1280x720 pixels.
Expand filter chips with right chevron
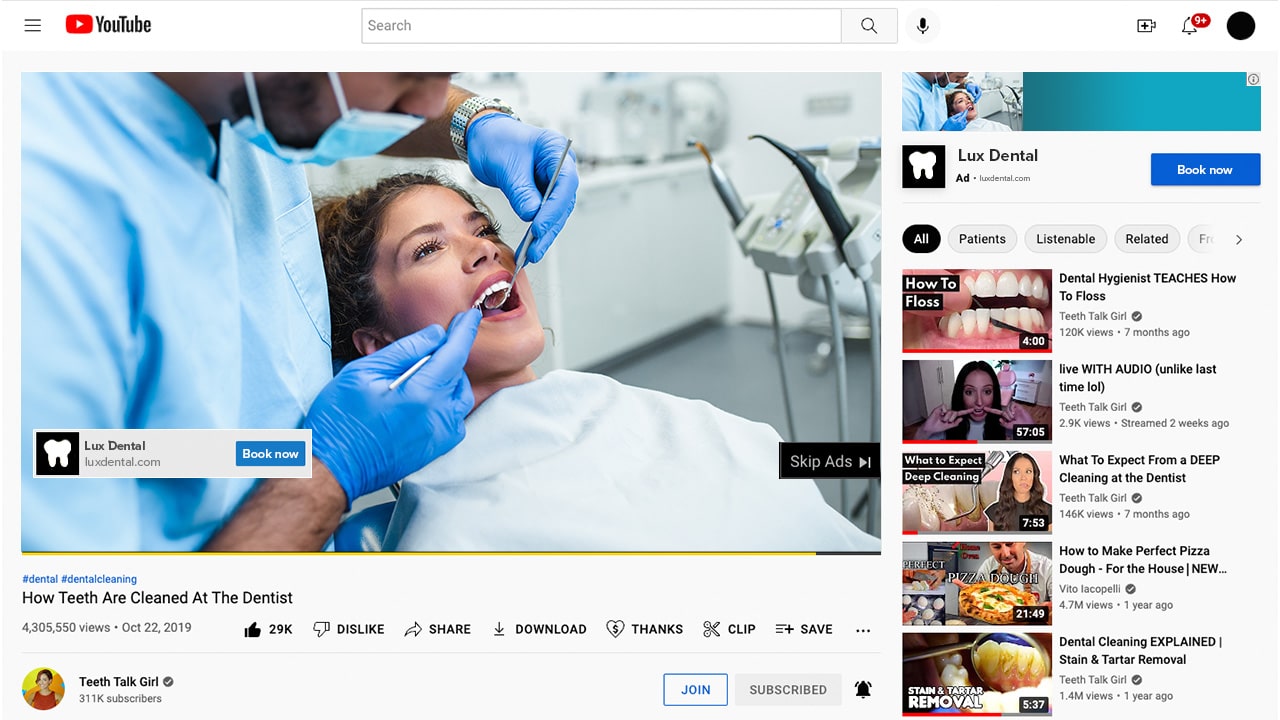pyautogui.click(x=1238, y=239)
